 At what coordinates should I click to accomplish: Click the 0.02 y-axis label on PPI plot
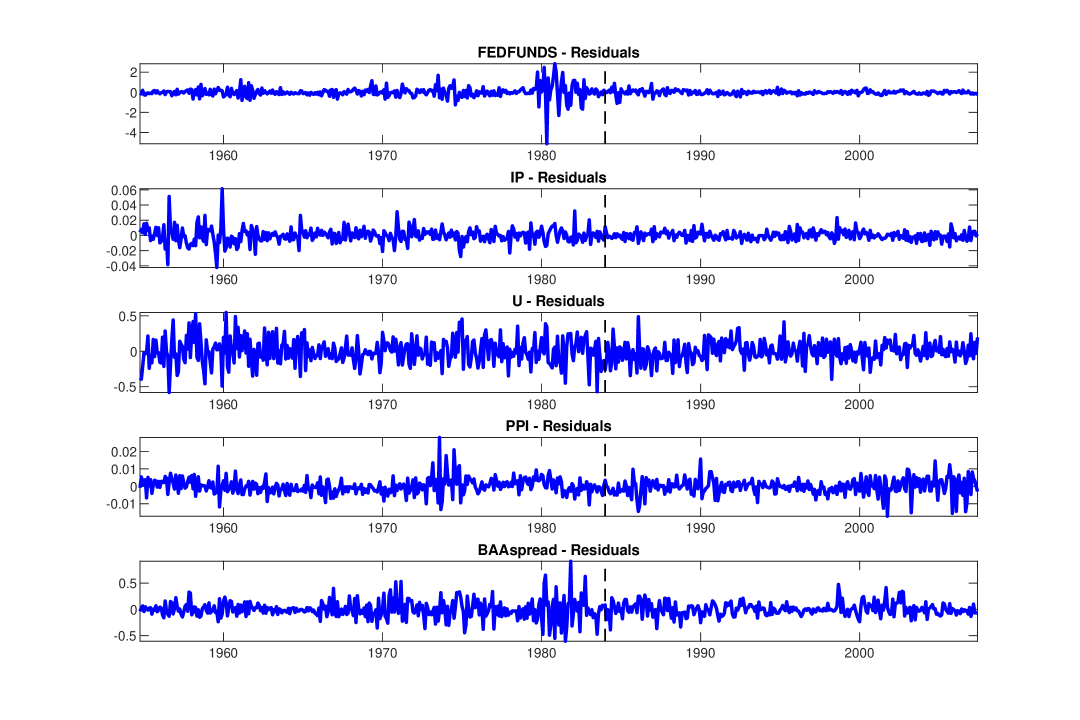coord(124,453)
